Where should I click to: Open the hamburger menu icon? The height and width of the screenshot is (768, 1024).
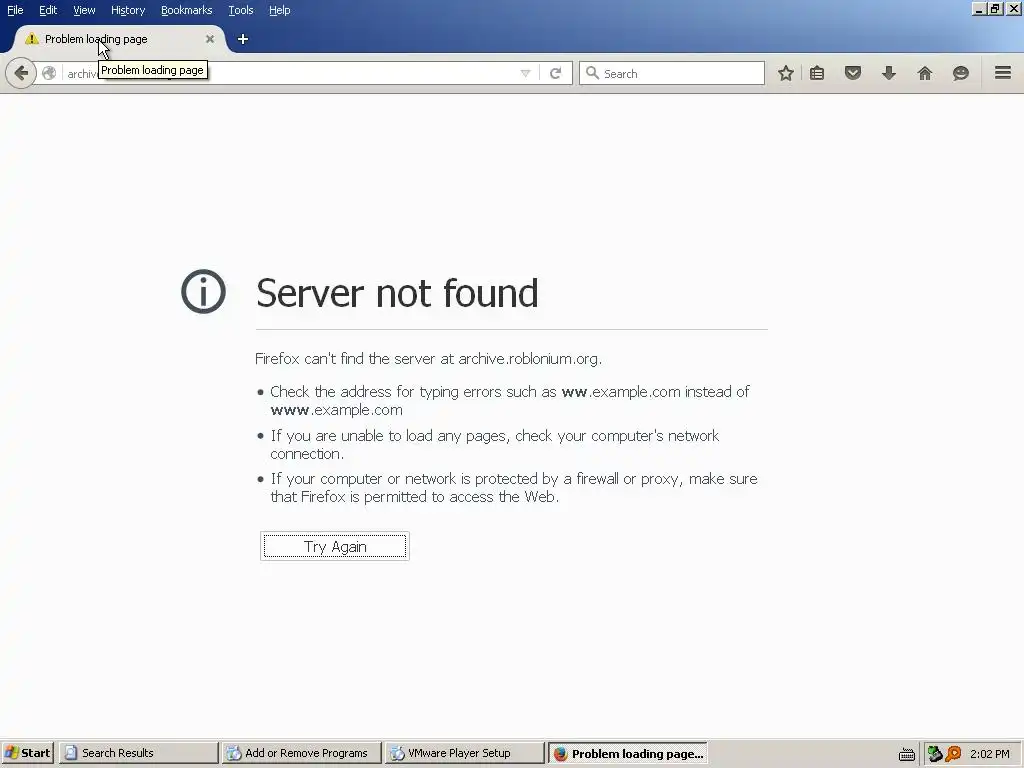tap(1003, 73)
